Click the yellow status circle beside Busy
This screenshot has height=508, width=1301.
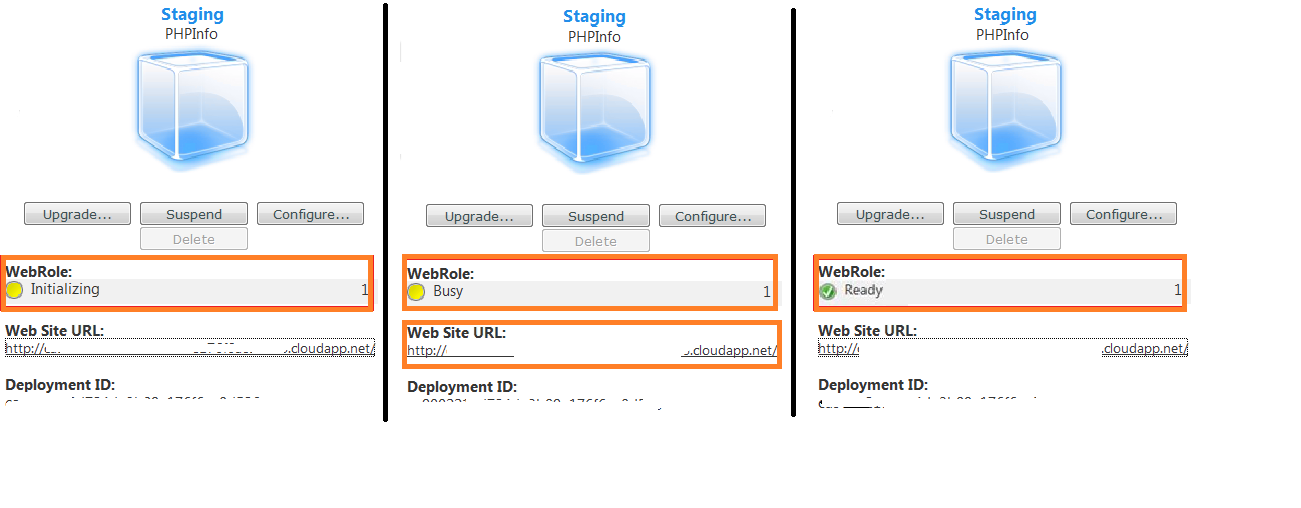[x=417, y=292]
